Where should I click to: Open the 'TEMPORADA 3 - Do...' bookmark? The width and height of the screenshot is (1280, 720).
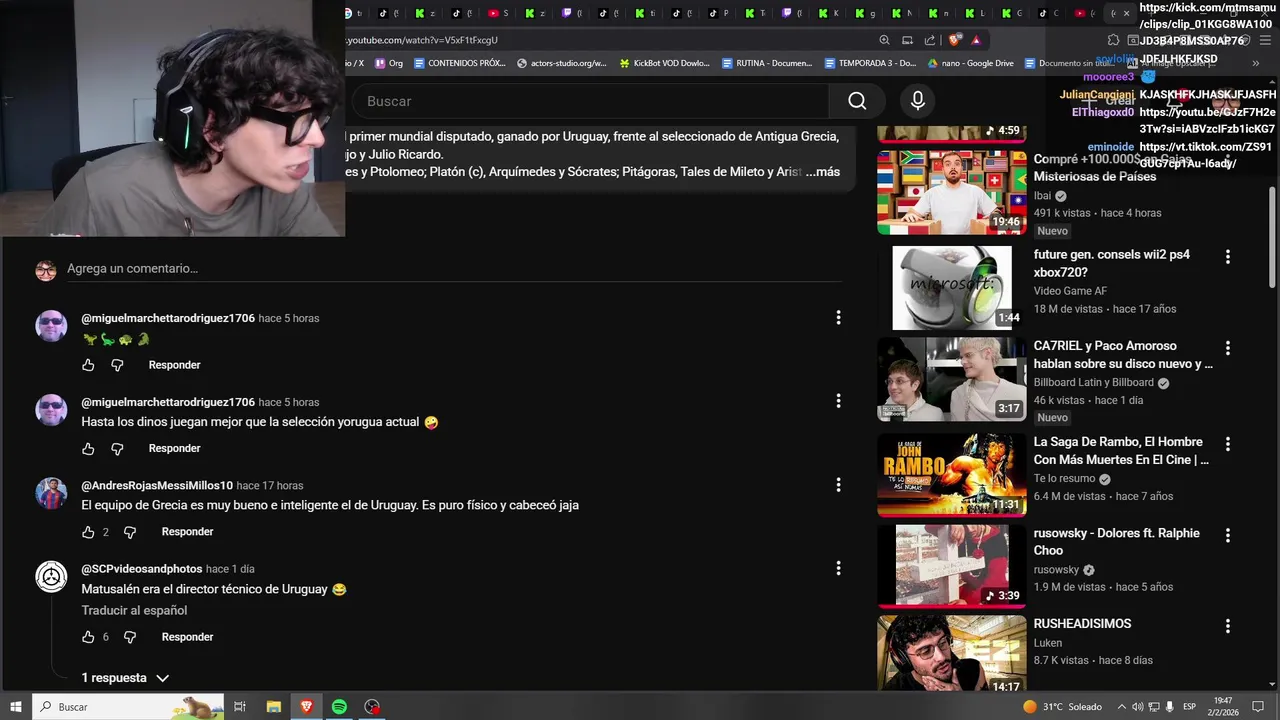click(870, 63)
